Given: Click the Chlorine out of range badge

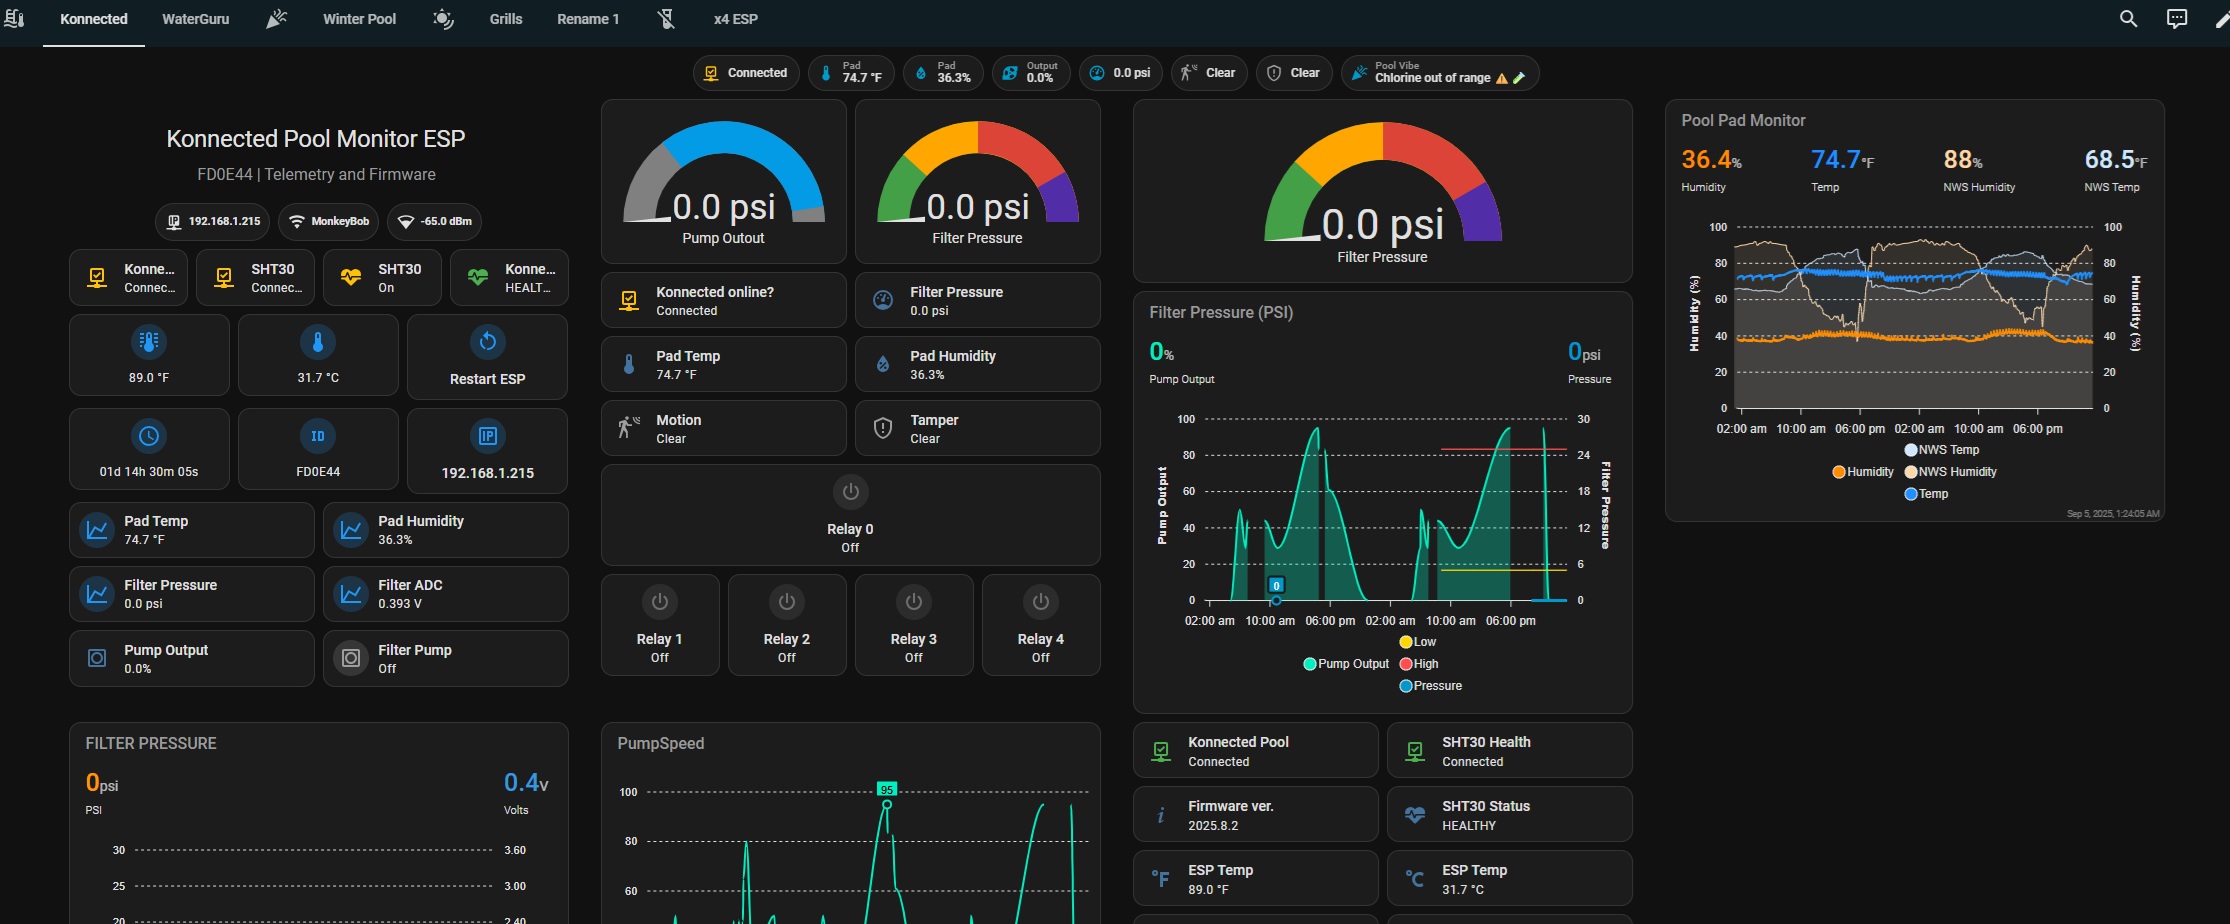Looking at the screenshot, I should (1438, 73).
